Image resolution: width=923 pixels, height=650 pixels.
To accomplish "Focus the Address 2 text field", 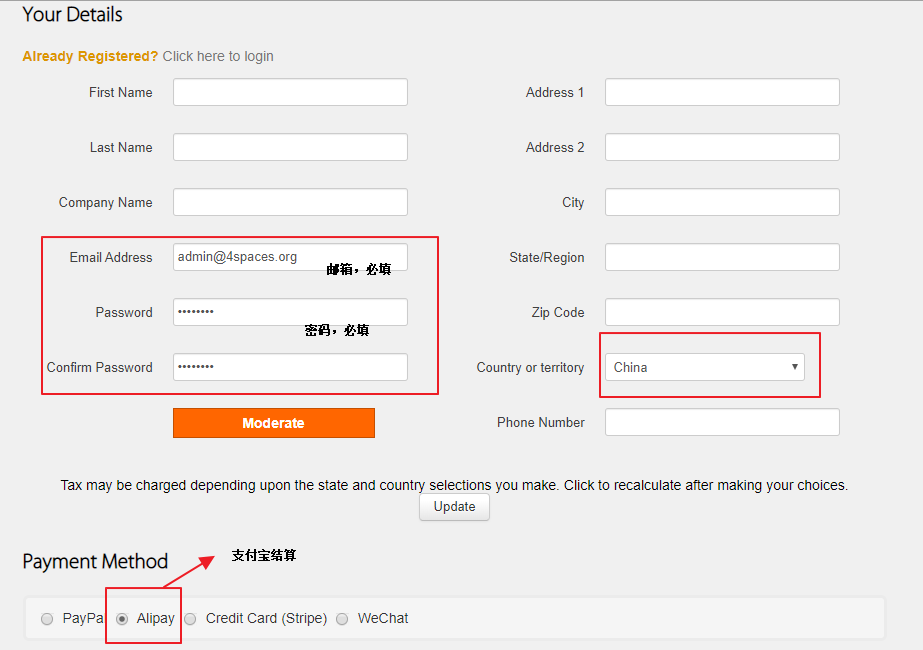I will point(722,147).
